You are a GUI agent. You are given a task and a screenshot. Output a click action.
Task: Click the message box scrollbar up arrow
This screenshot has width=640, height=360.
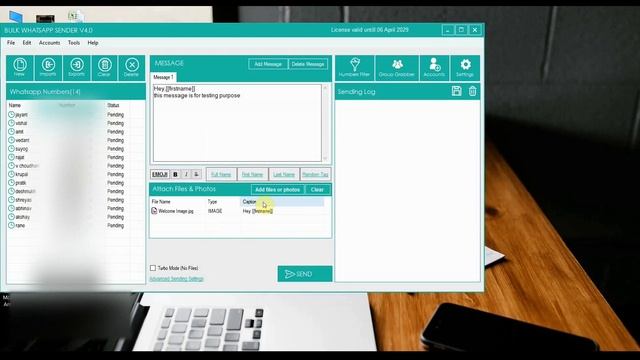tap(325, 88)
